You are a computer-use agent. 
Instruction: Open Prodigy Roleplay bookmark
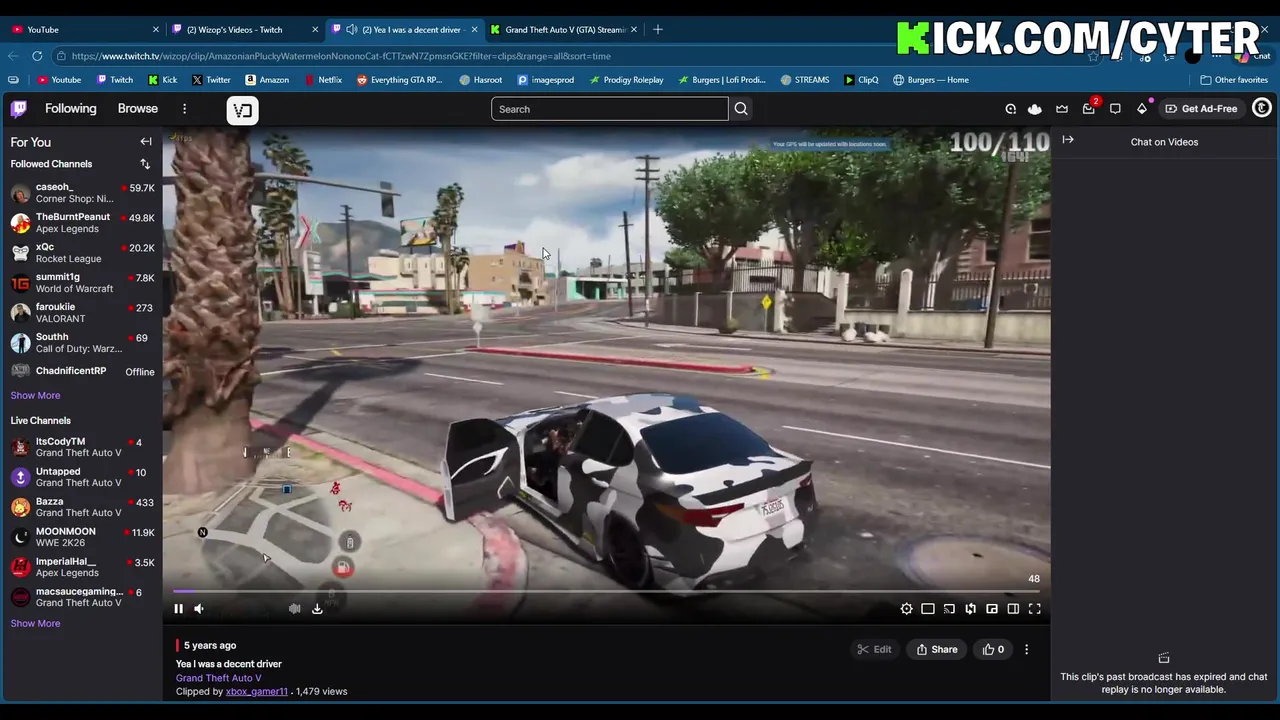click(626, 80)
